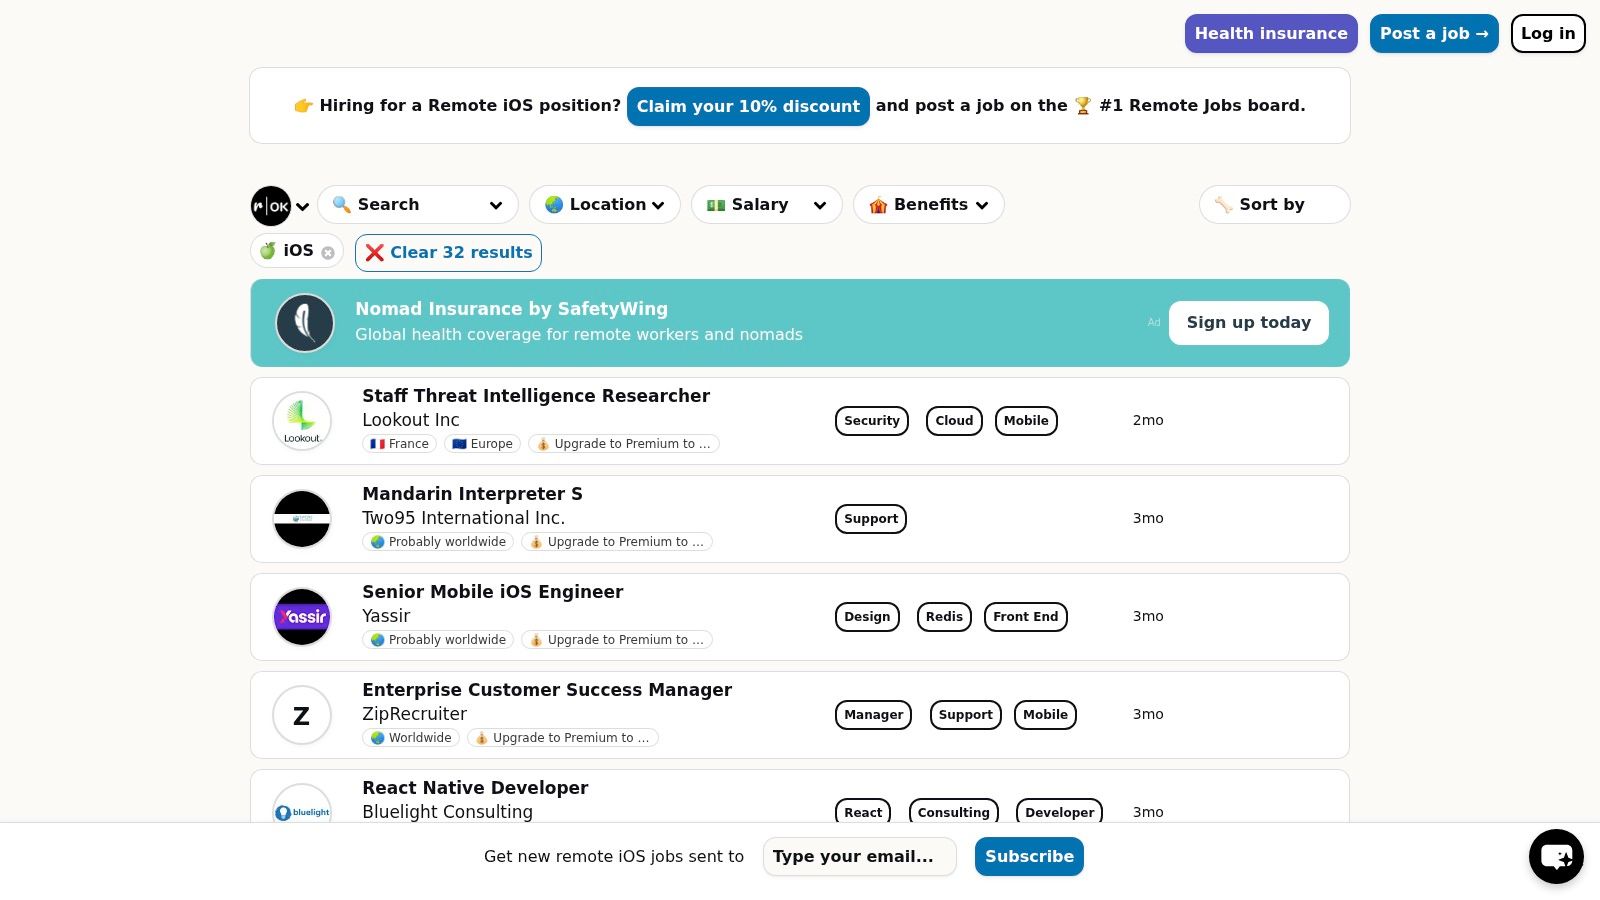This screenshot has height=900, width=1600.
Task: Expand the Remote OK logo dropdown arrow
Action: 302,207
